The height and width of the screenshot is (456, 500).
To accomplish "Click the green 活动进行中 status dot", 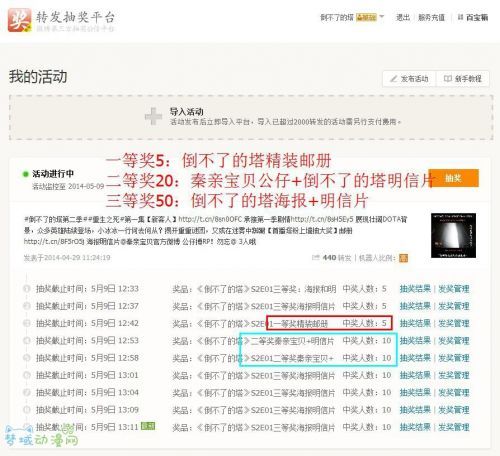I will pos(25,174).
